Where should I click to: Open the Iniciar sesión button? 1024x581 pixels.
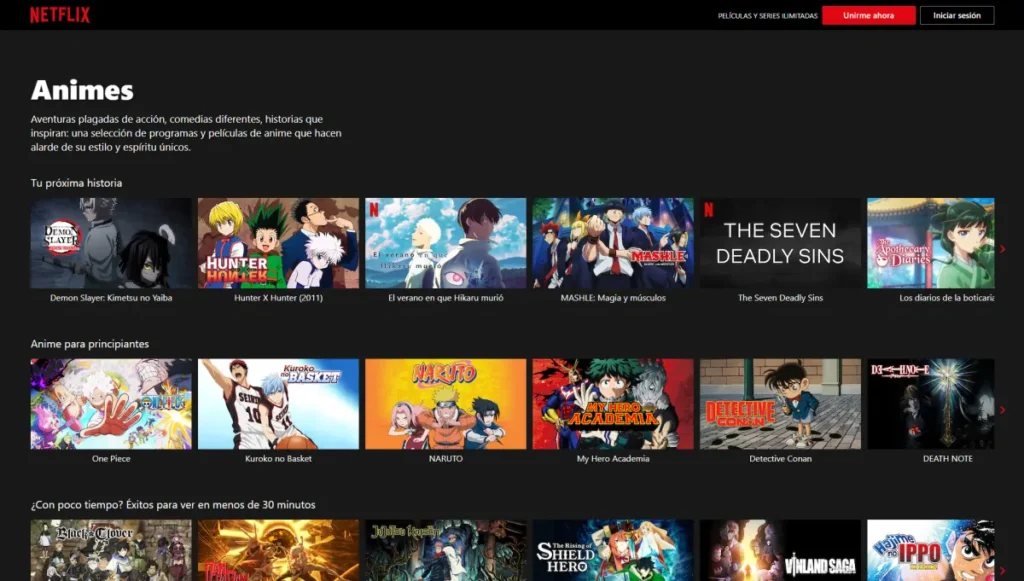point(957,15)
